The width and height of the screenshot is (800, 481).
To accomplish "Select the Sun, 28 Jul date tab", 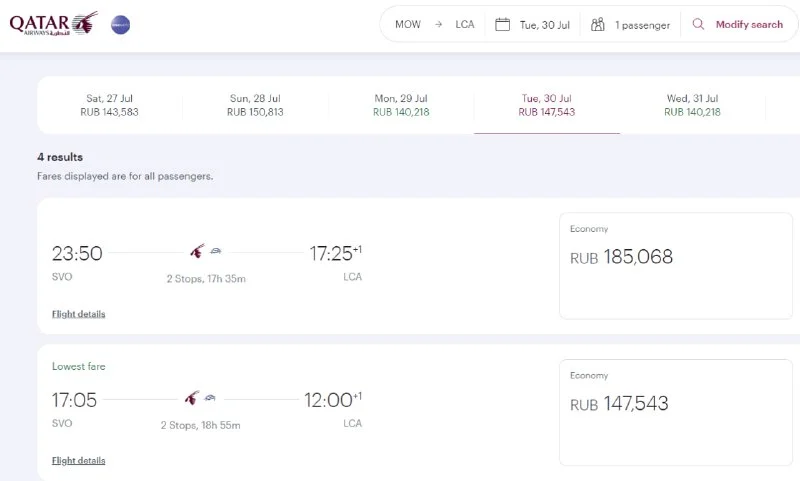I will (x=255, y=105).
